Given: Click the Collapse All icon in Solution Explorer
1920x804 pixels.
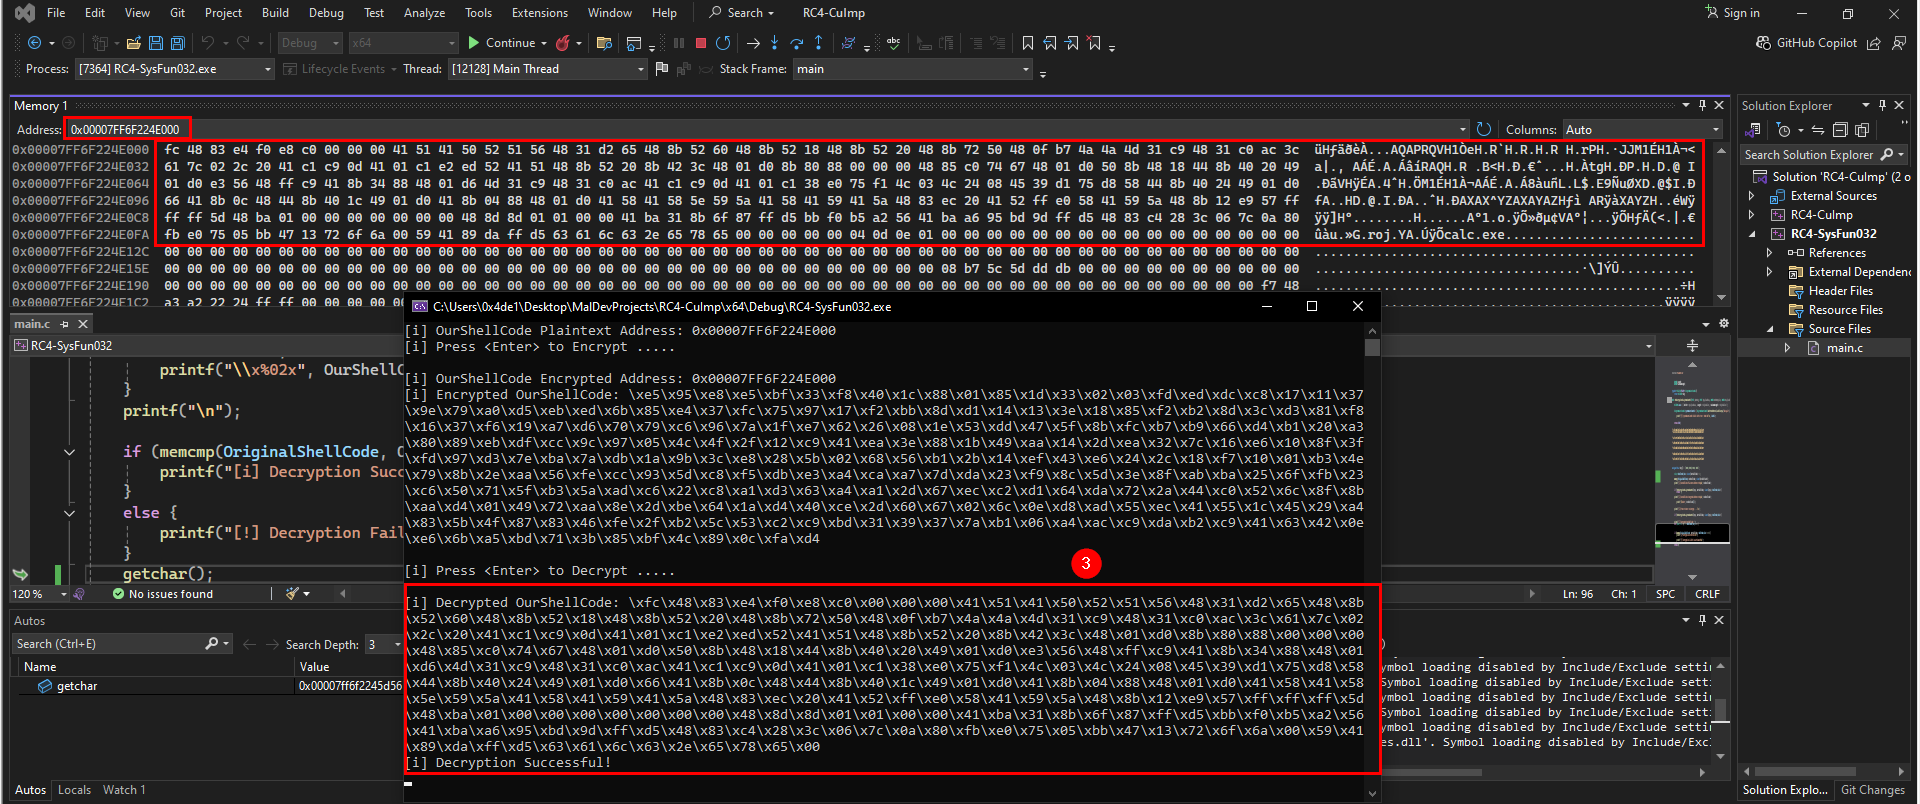Looking at the screenshot, I should (x=1840, y=130).
